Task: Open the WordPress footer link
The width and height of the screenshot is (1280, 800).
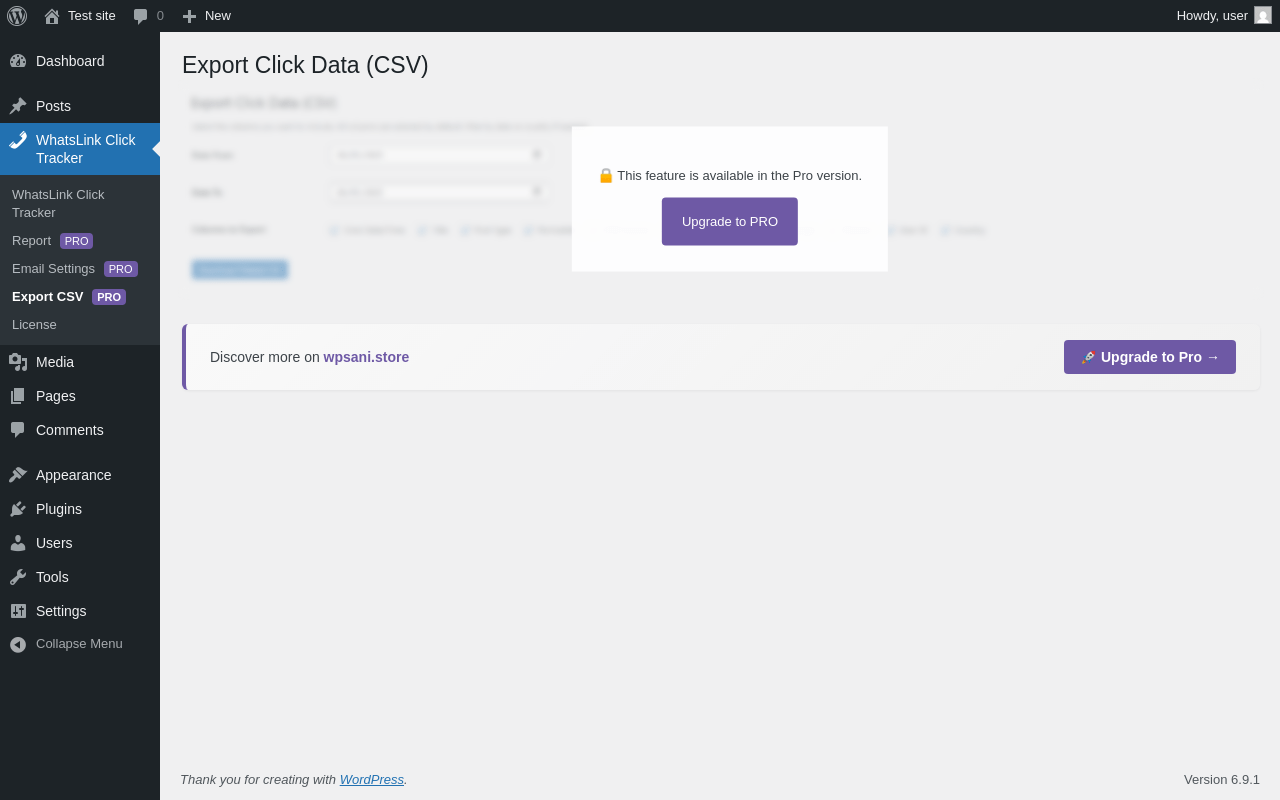Action: tap(372, 779)
